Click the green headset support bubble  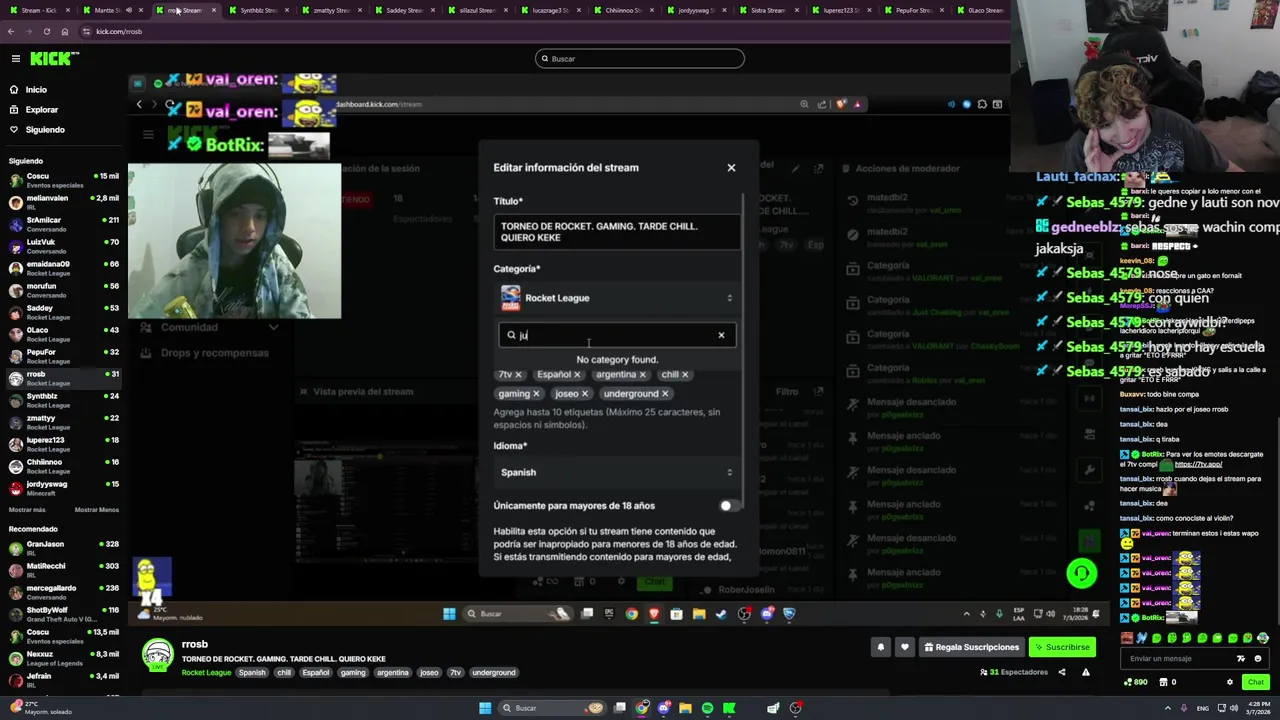pos(1081,573)
